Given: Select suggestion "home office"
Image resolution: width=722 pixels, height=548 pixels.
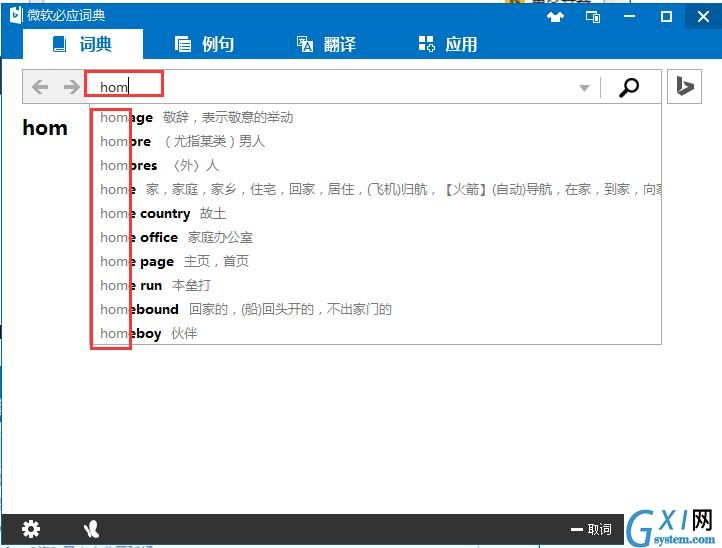Looking at the screenshot, I should pyautogui.click(x=376, y=237).
